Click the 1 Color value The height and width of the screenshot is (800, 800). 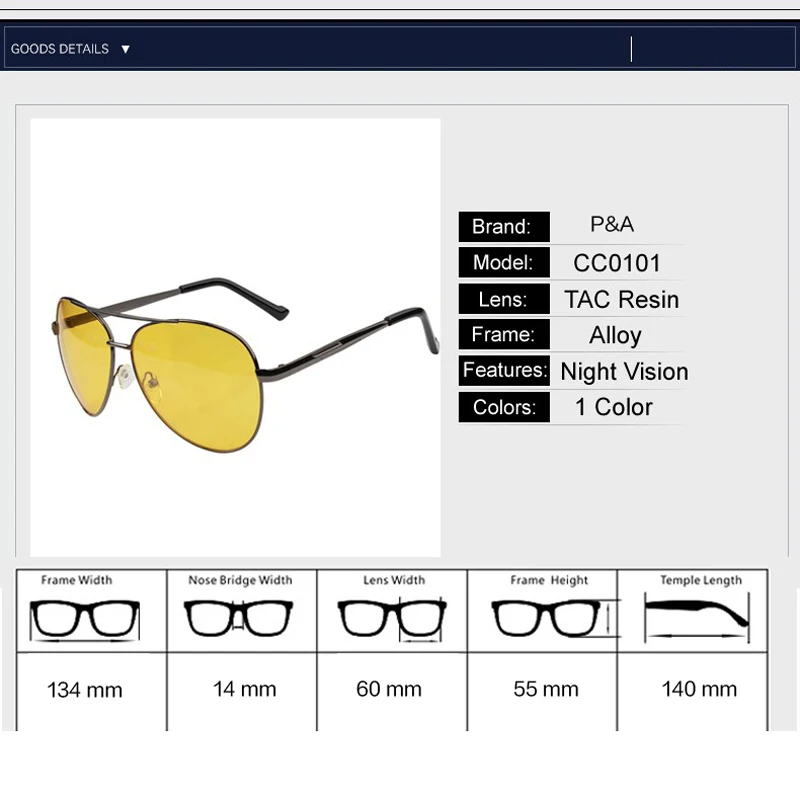pyautogui.click(x=614, y=407)
